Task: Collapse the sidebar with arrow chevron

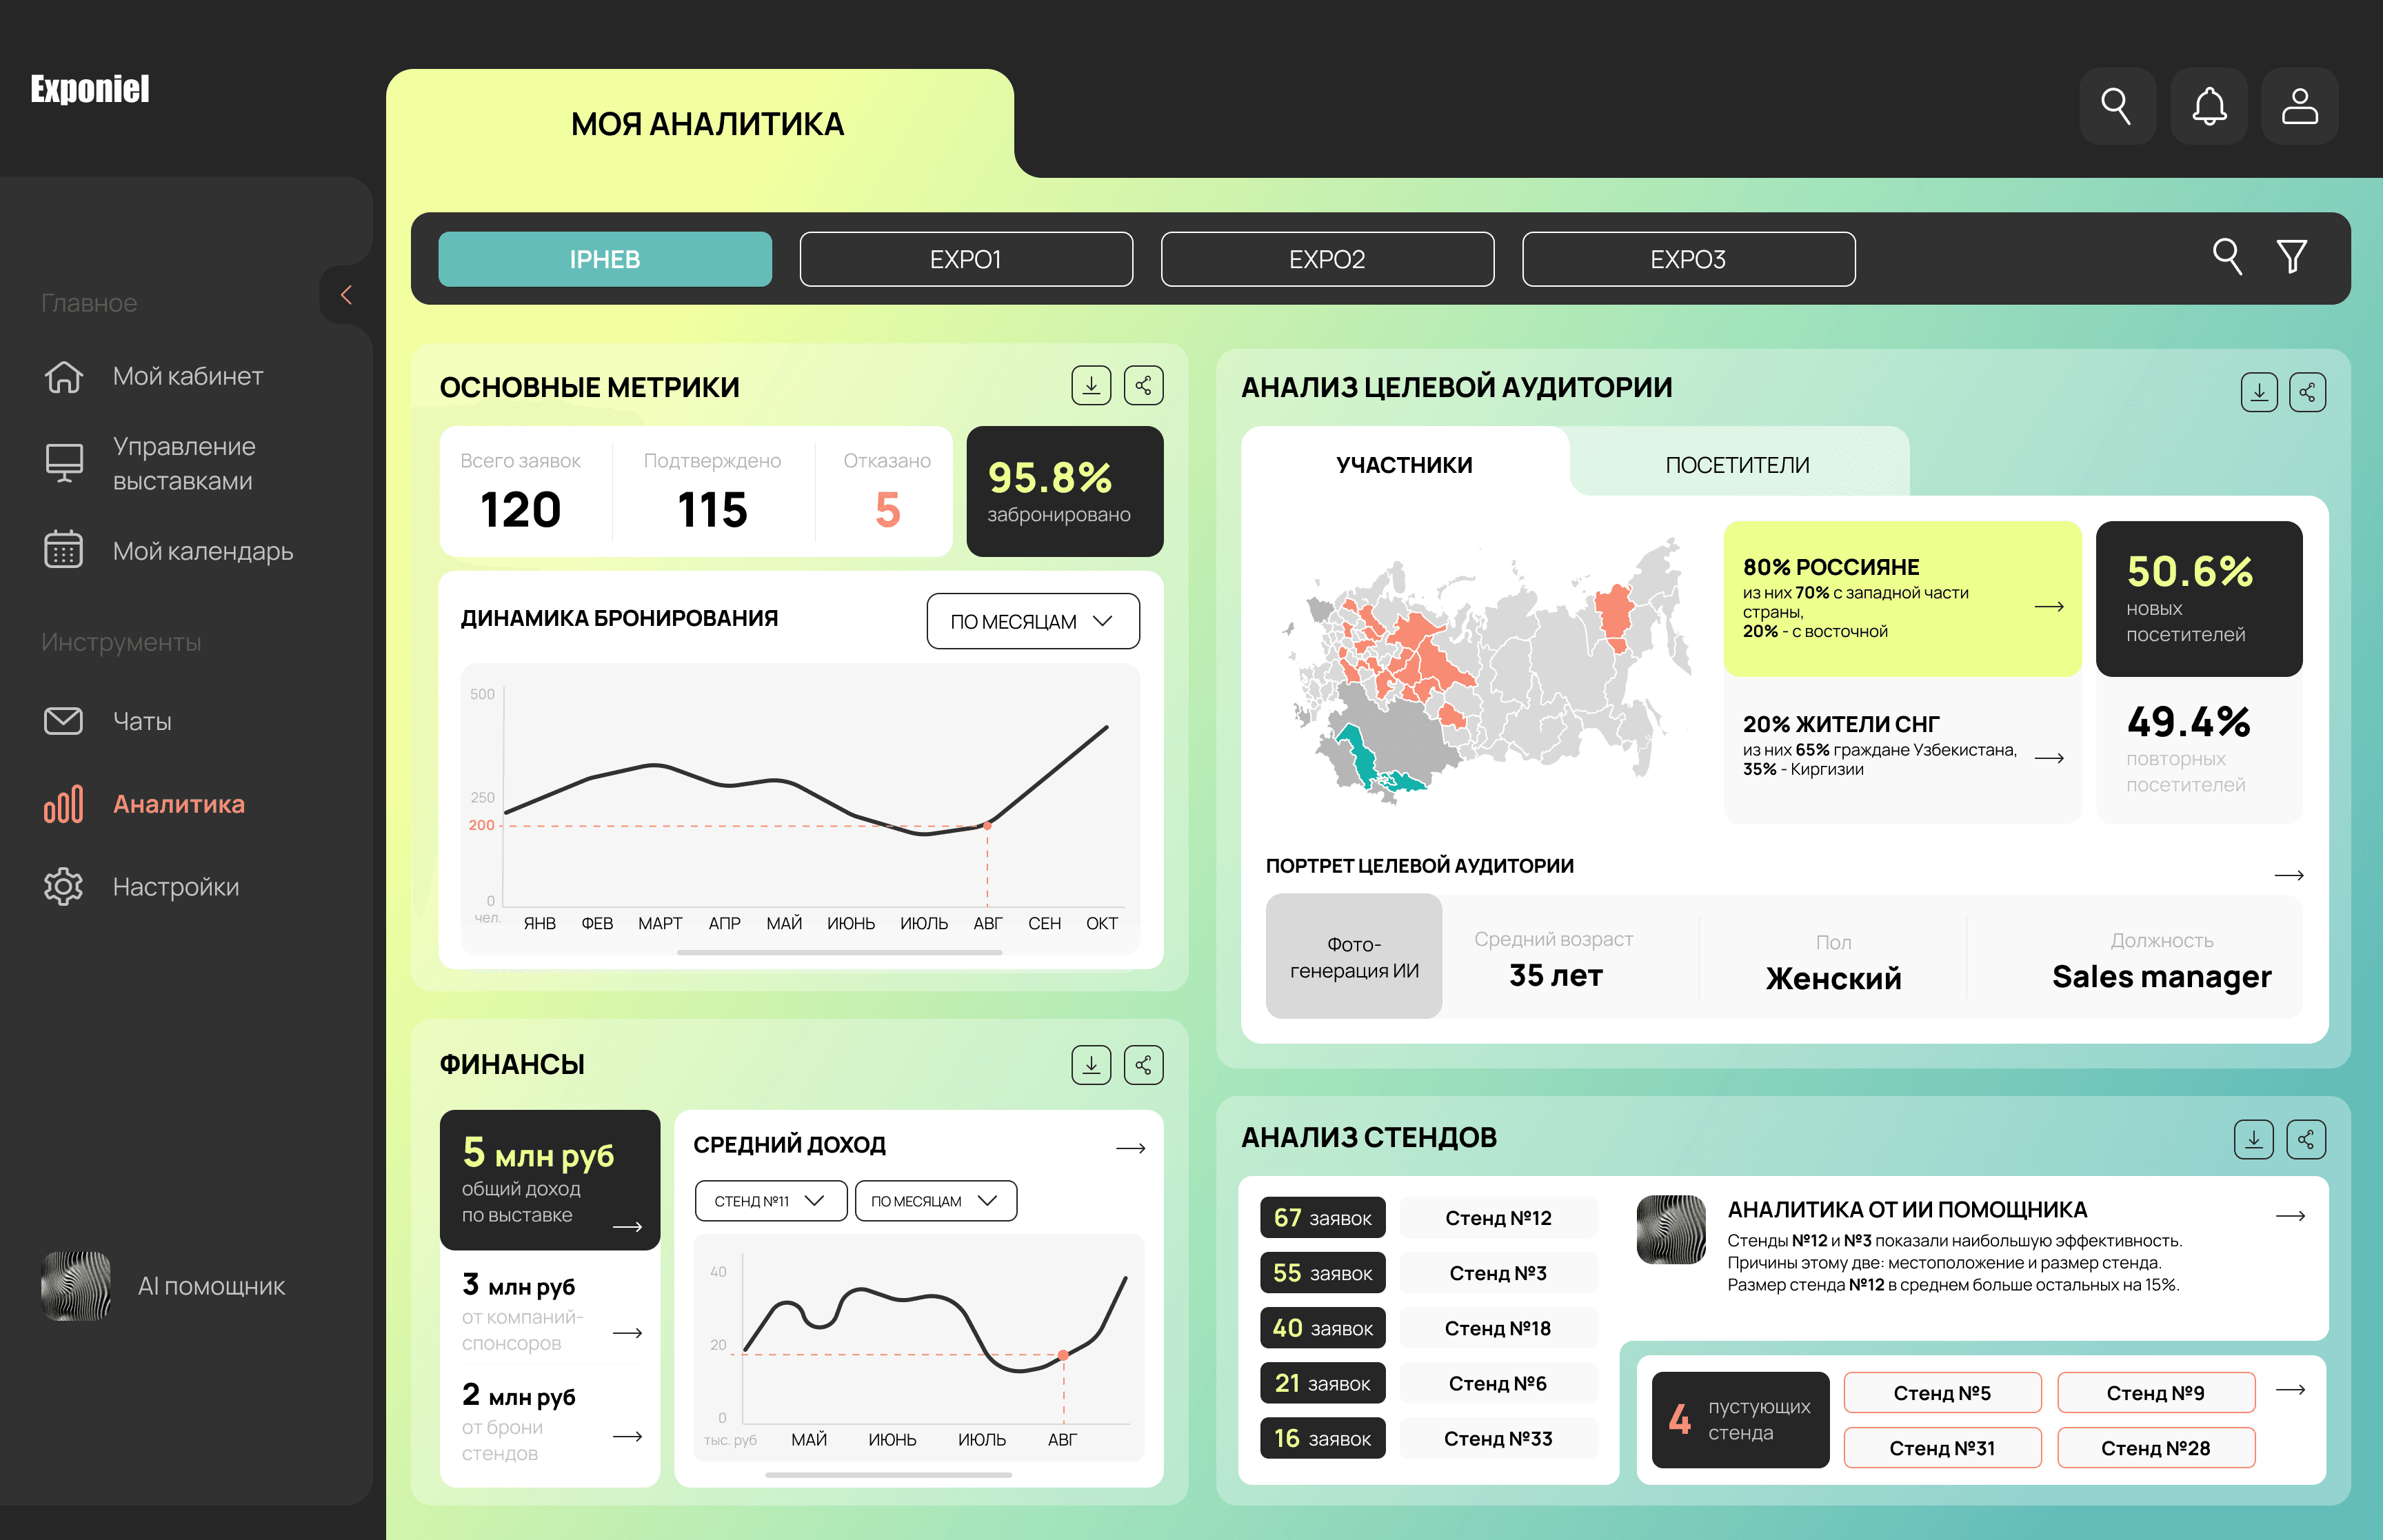Action: pos(346,295)
